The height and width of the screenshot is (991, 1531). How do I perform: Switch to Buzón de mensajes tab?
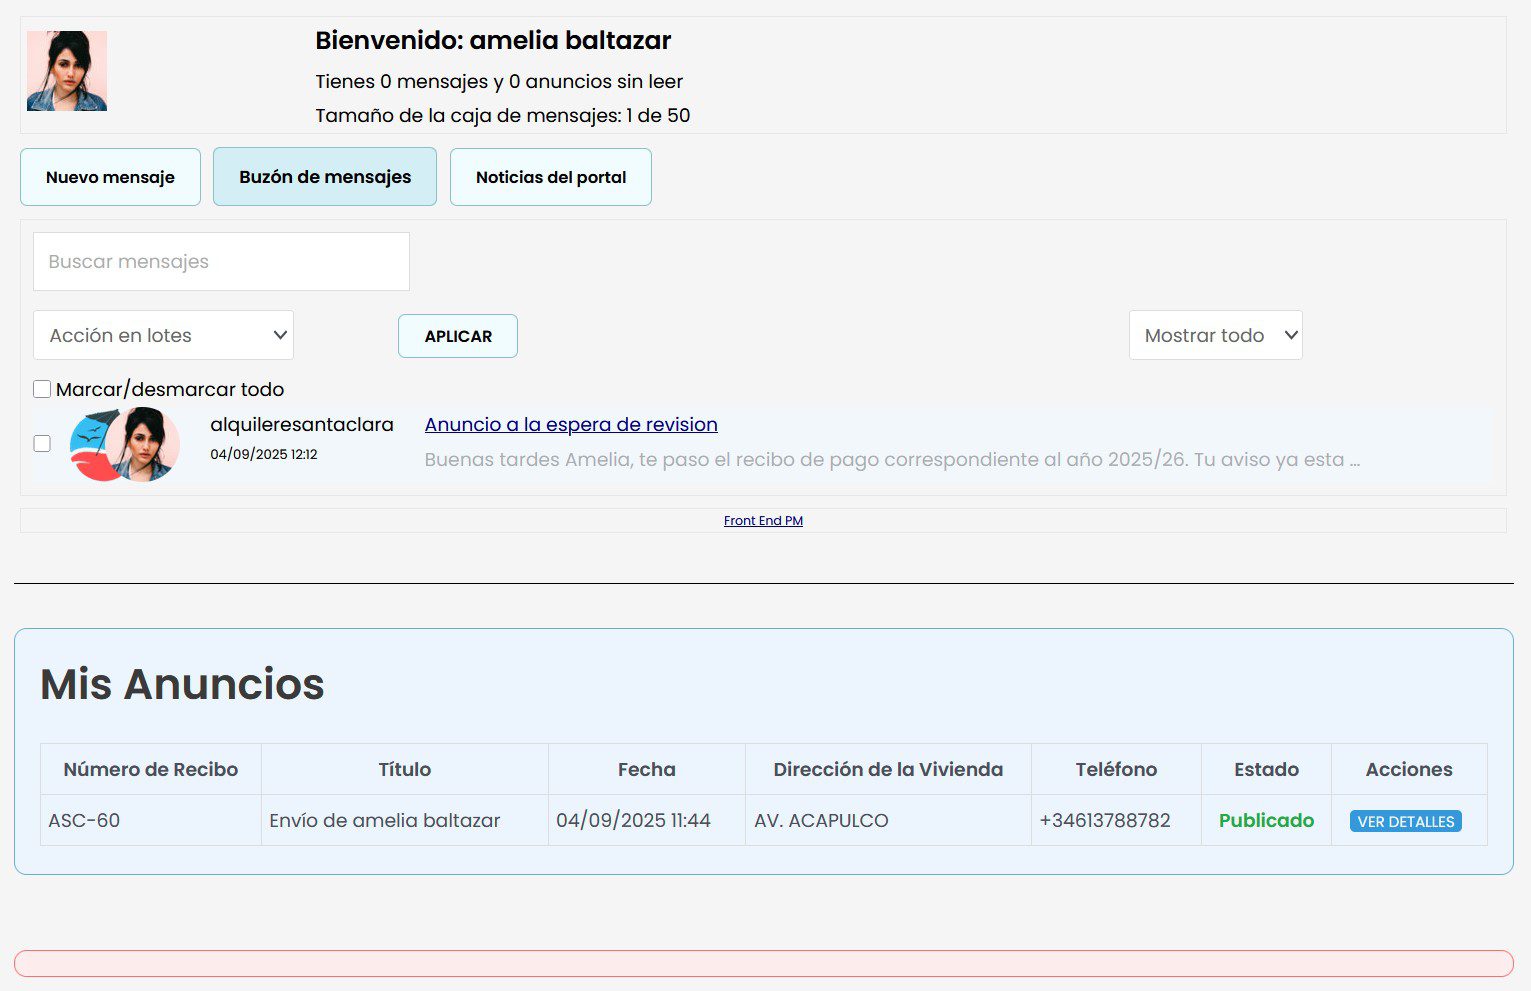click(x=325, y=177)
